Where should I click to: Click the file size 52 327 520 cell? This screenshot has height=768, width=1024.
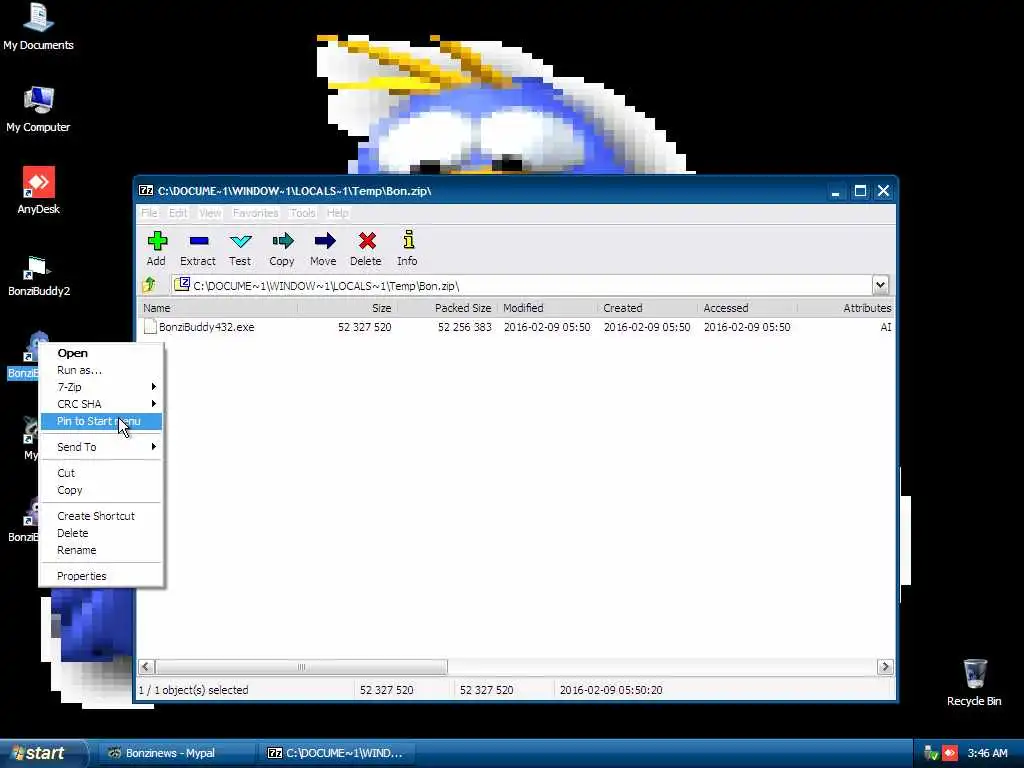pos(364,327)
